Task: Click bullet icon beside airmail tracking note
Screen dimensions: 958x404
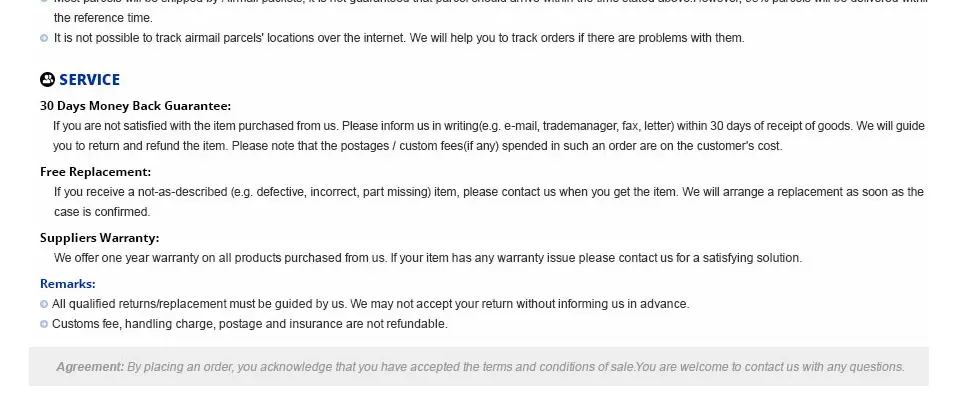Action: click(44, 38)
